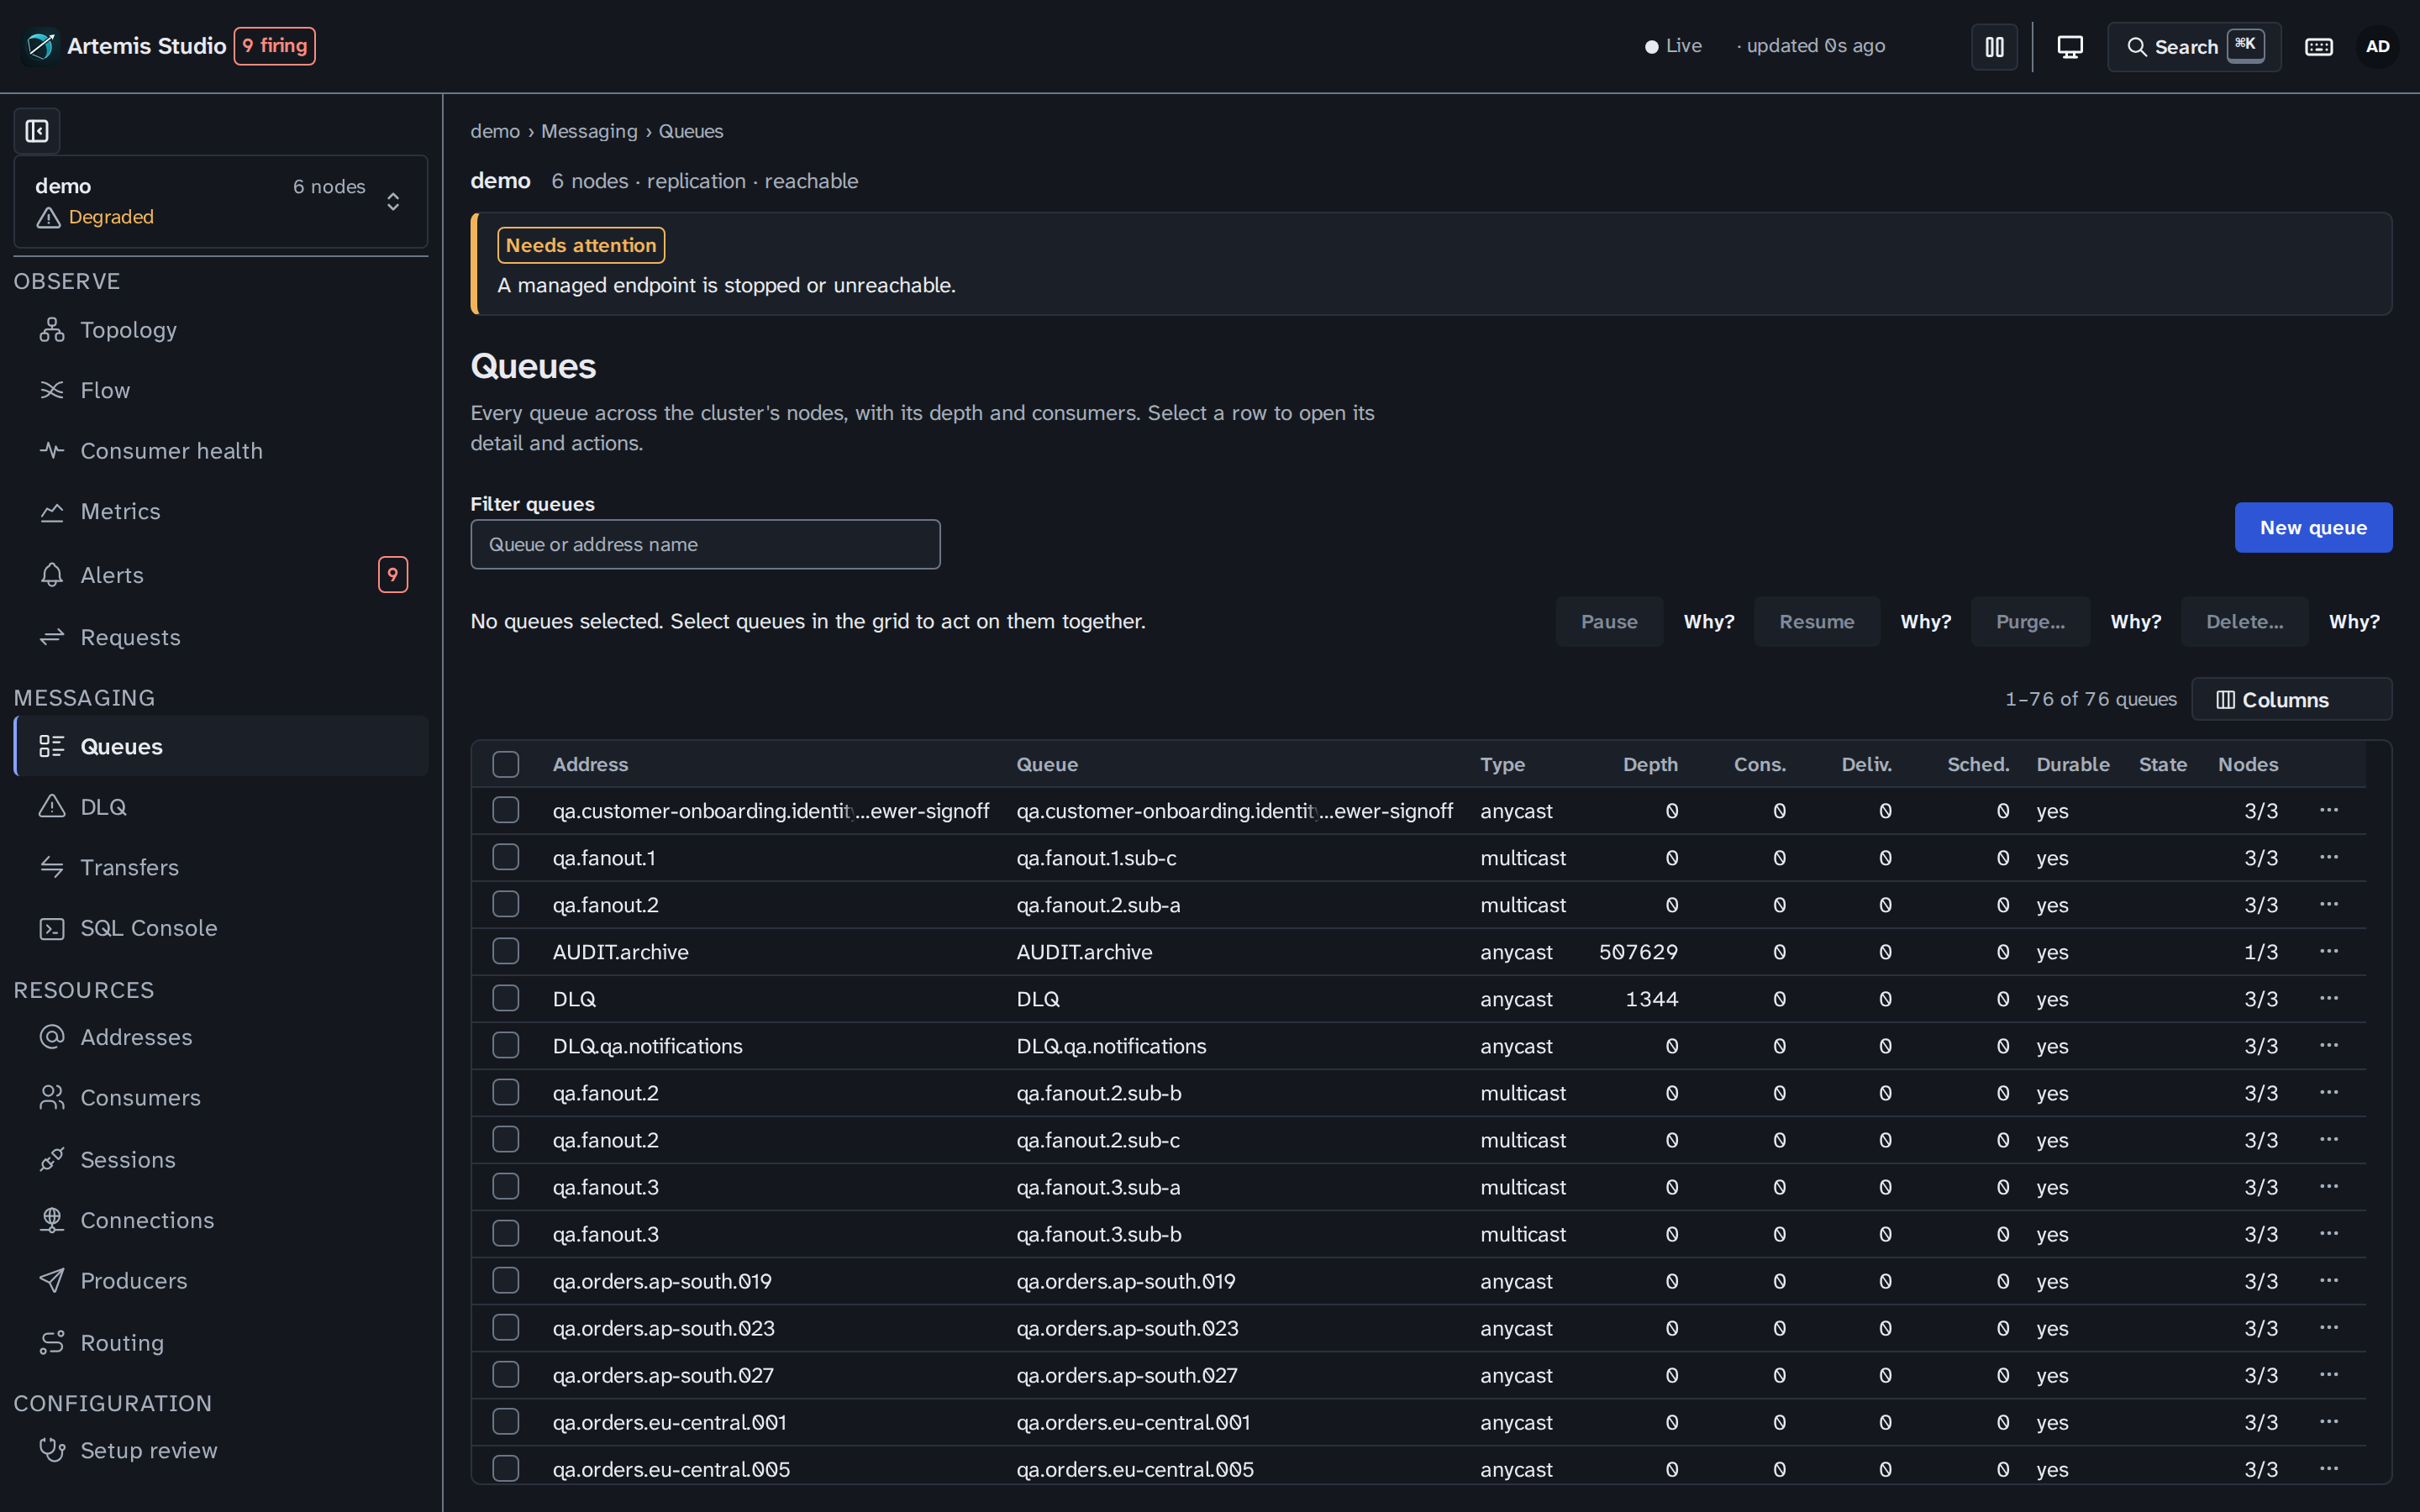Viewport: 2420px width, 1512px height.
Task: Click Why? next to Pause
Action: tap(1709, 622)
